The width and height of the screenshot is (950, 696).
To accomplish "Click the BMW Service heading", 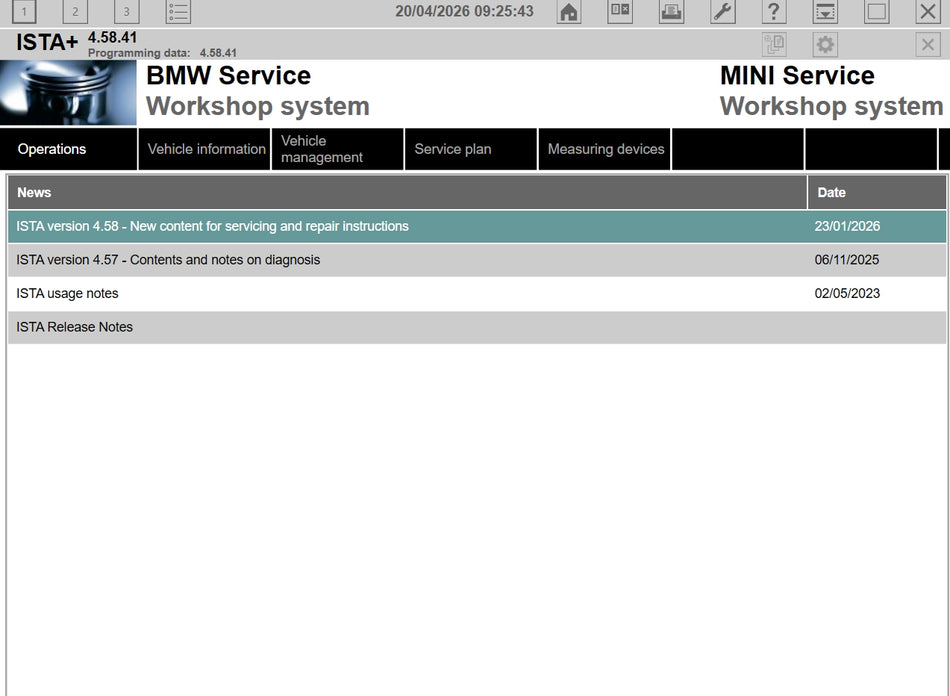I will tap(228, 76).
